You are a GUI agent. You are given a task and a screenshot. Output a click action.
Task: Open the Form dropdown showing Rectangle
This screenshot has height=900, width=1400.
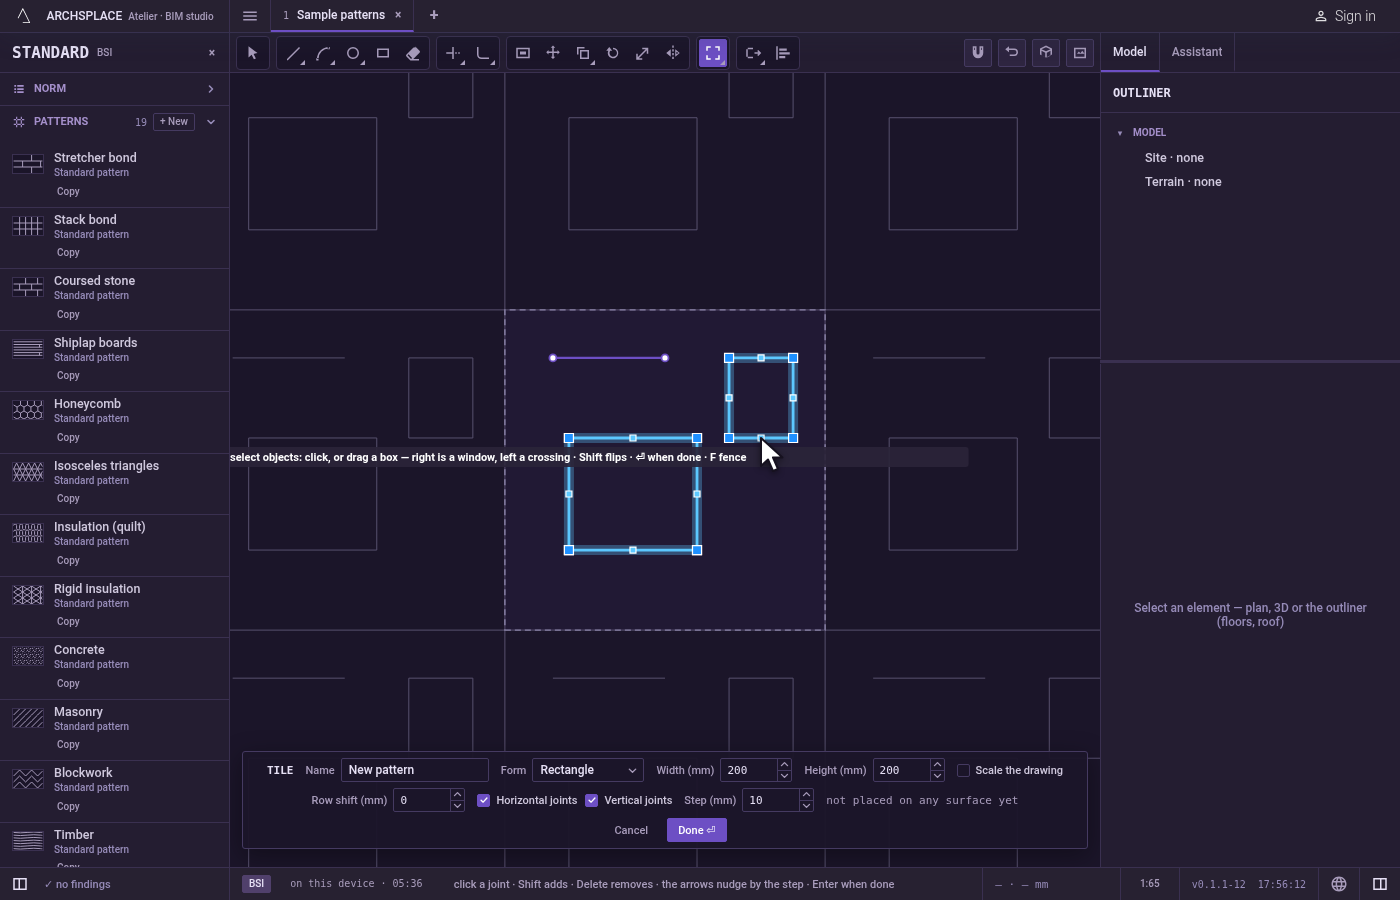coord(587,770)
